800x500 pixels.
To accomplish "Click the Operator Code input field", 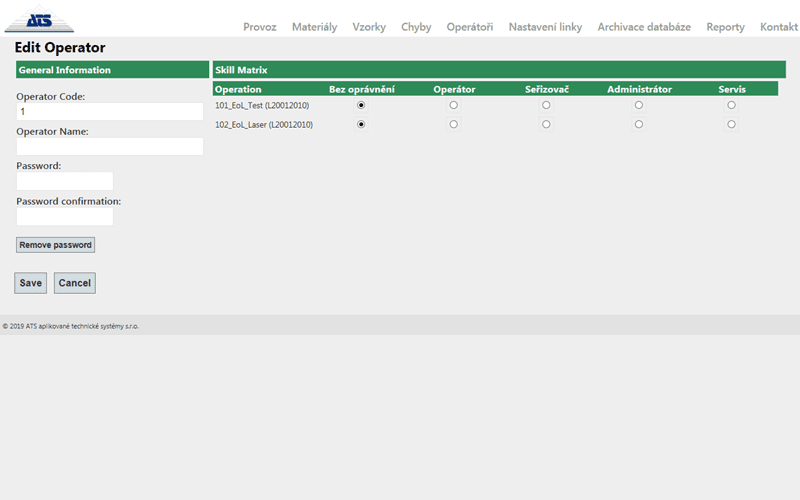I will [x=110, y=112].
